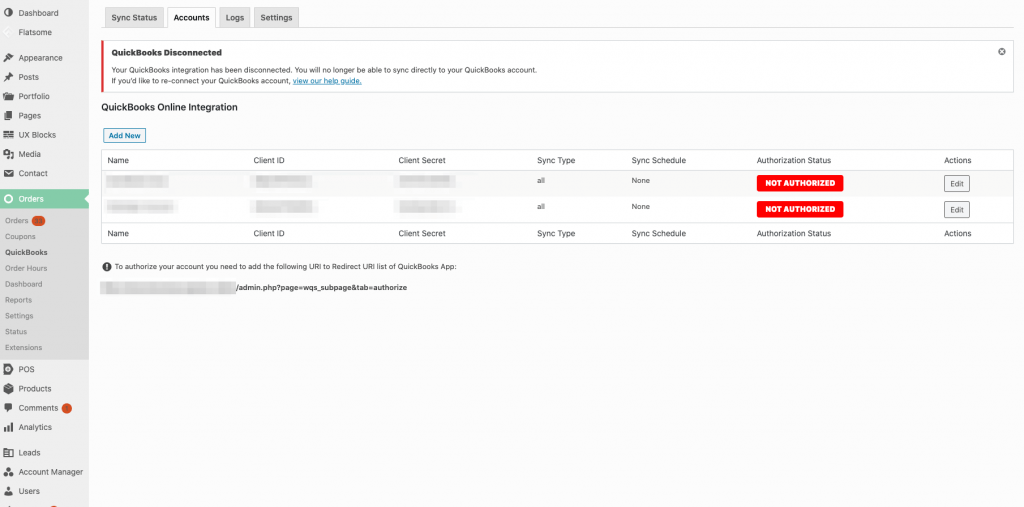Open Order Hours submenu item
Screen dimensions: 1024x507
(26, 269)
